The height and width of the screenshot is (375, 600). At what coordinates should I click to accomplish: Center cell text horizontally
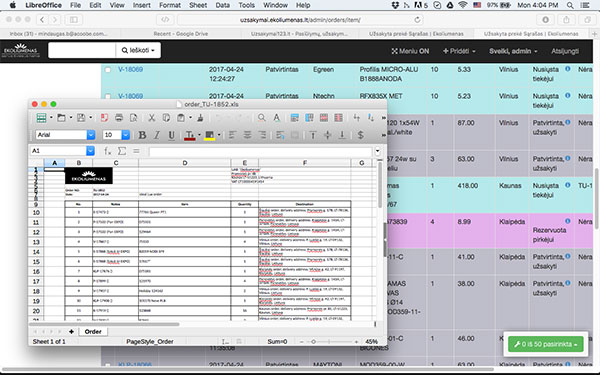click(x=248, y=135)
